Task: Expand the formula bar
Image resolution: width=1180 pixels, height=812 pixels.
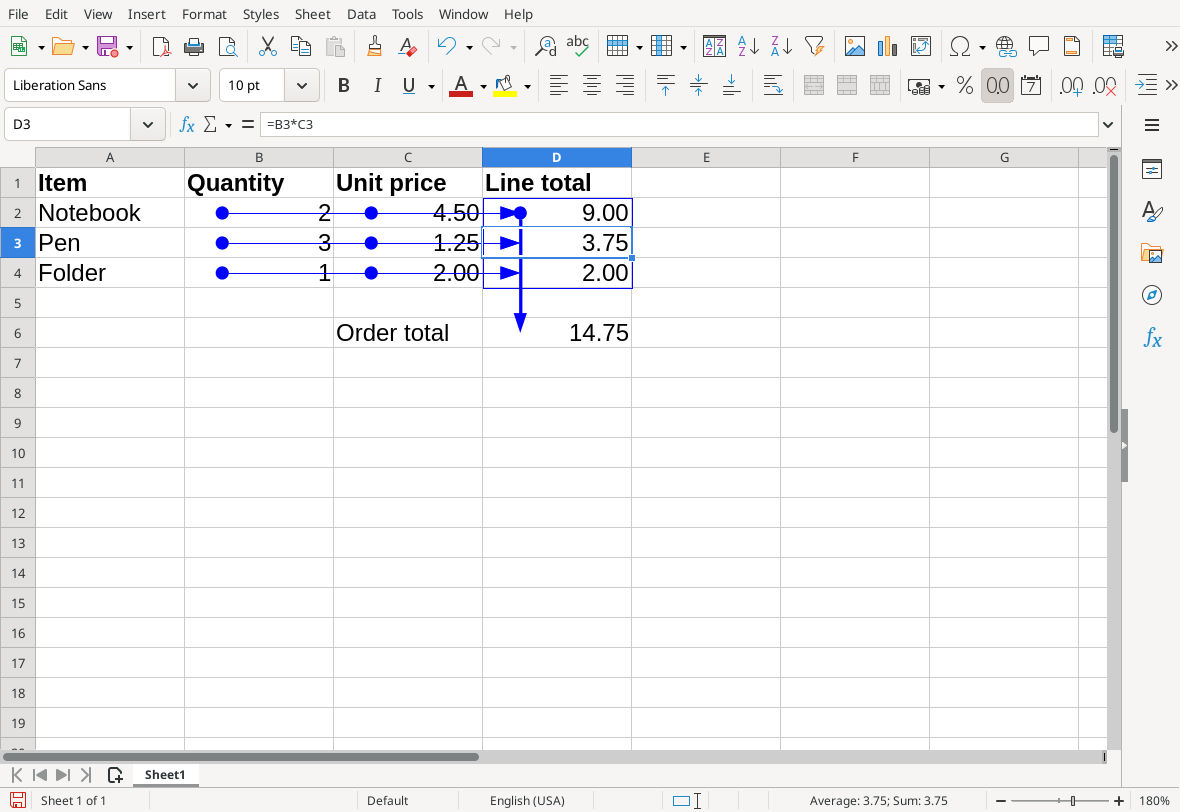Action: (1108, 125)
